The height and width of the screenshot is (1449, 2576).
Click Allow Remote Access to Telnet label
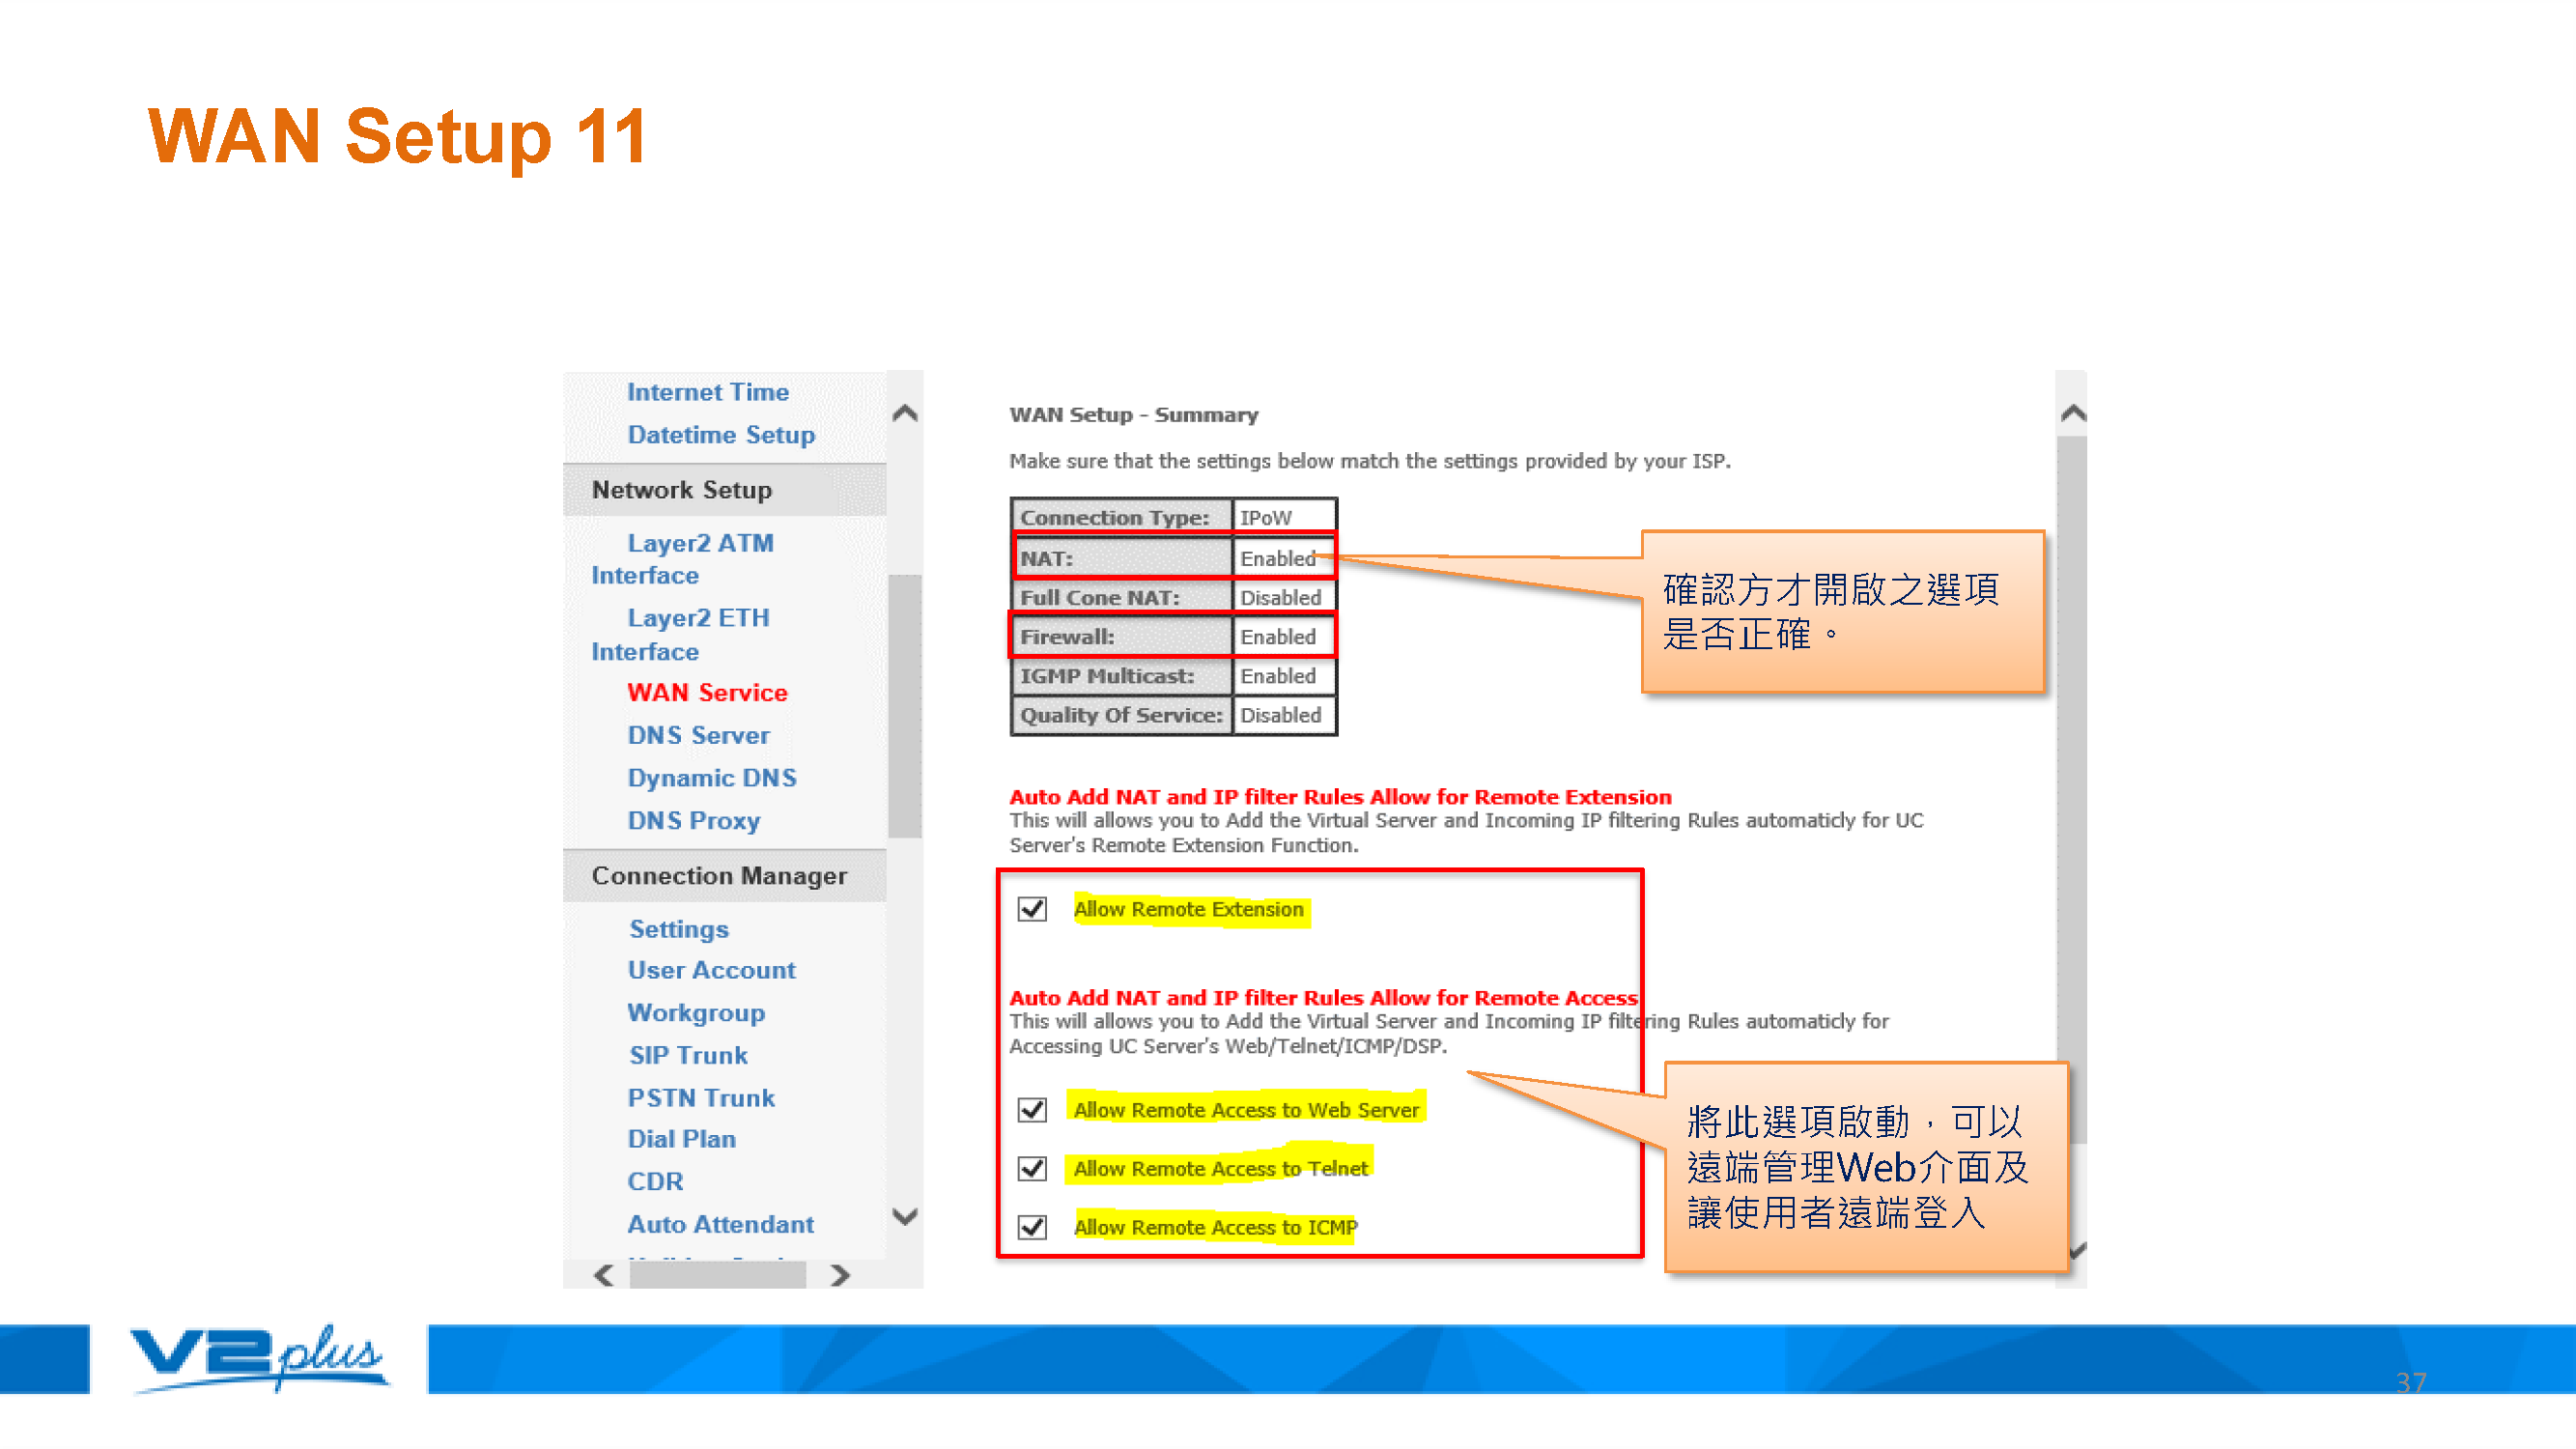(1220, 1168)
